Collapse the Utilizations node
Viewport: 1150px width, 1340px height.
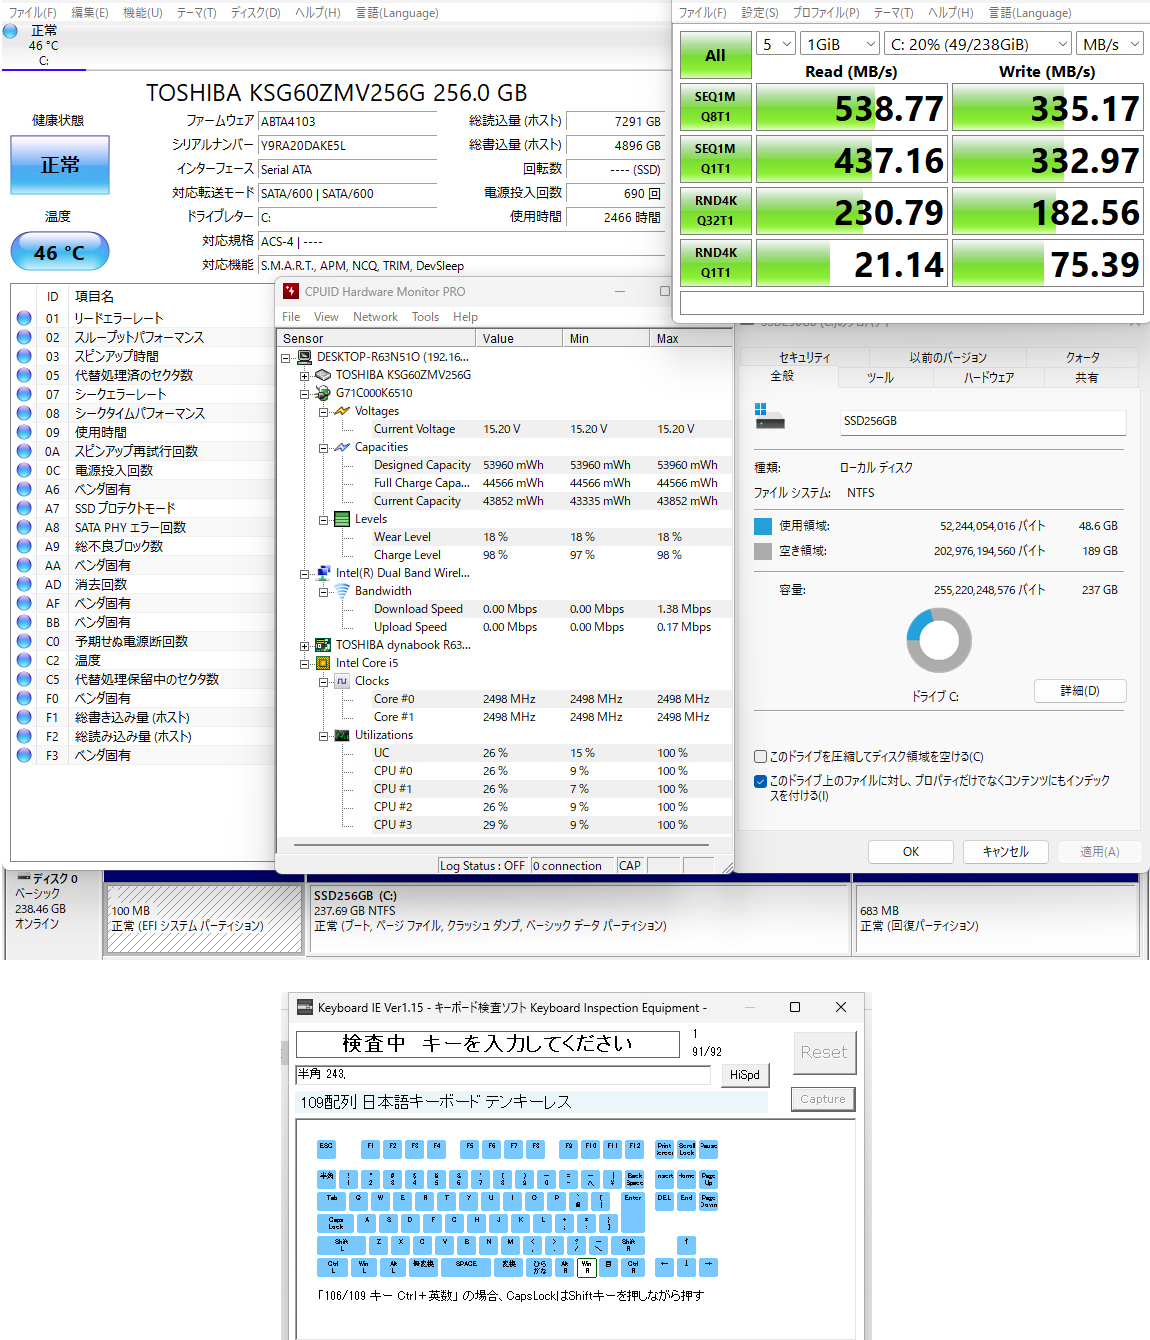pyautogui.click(x=323, y=736)
